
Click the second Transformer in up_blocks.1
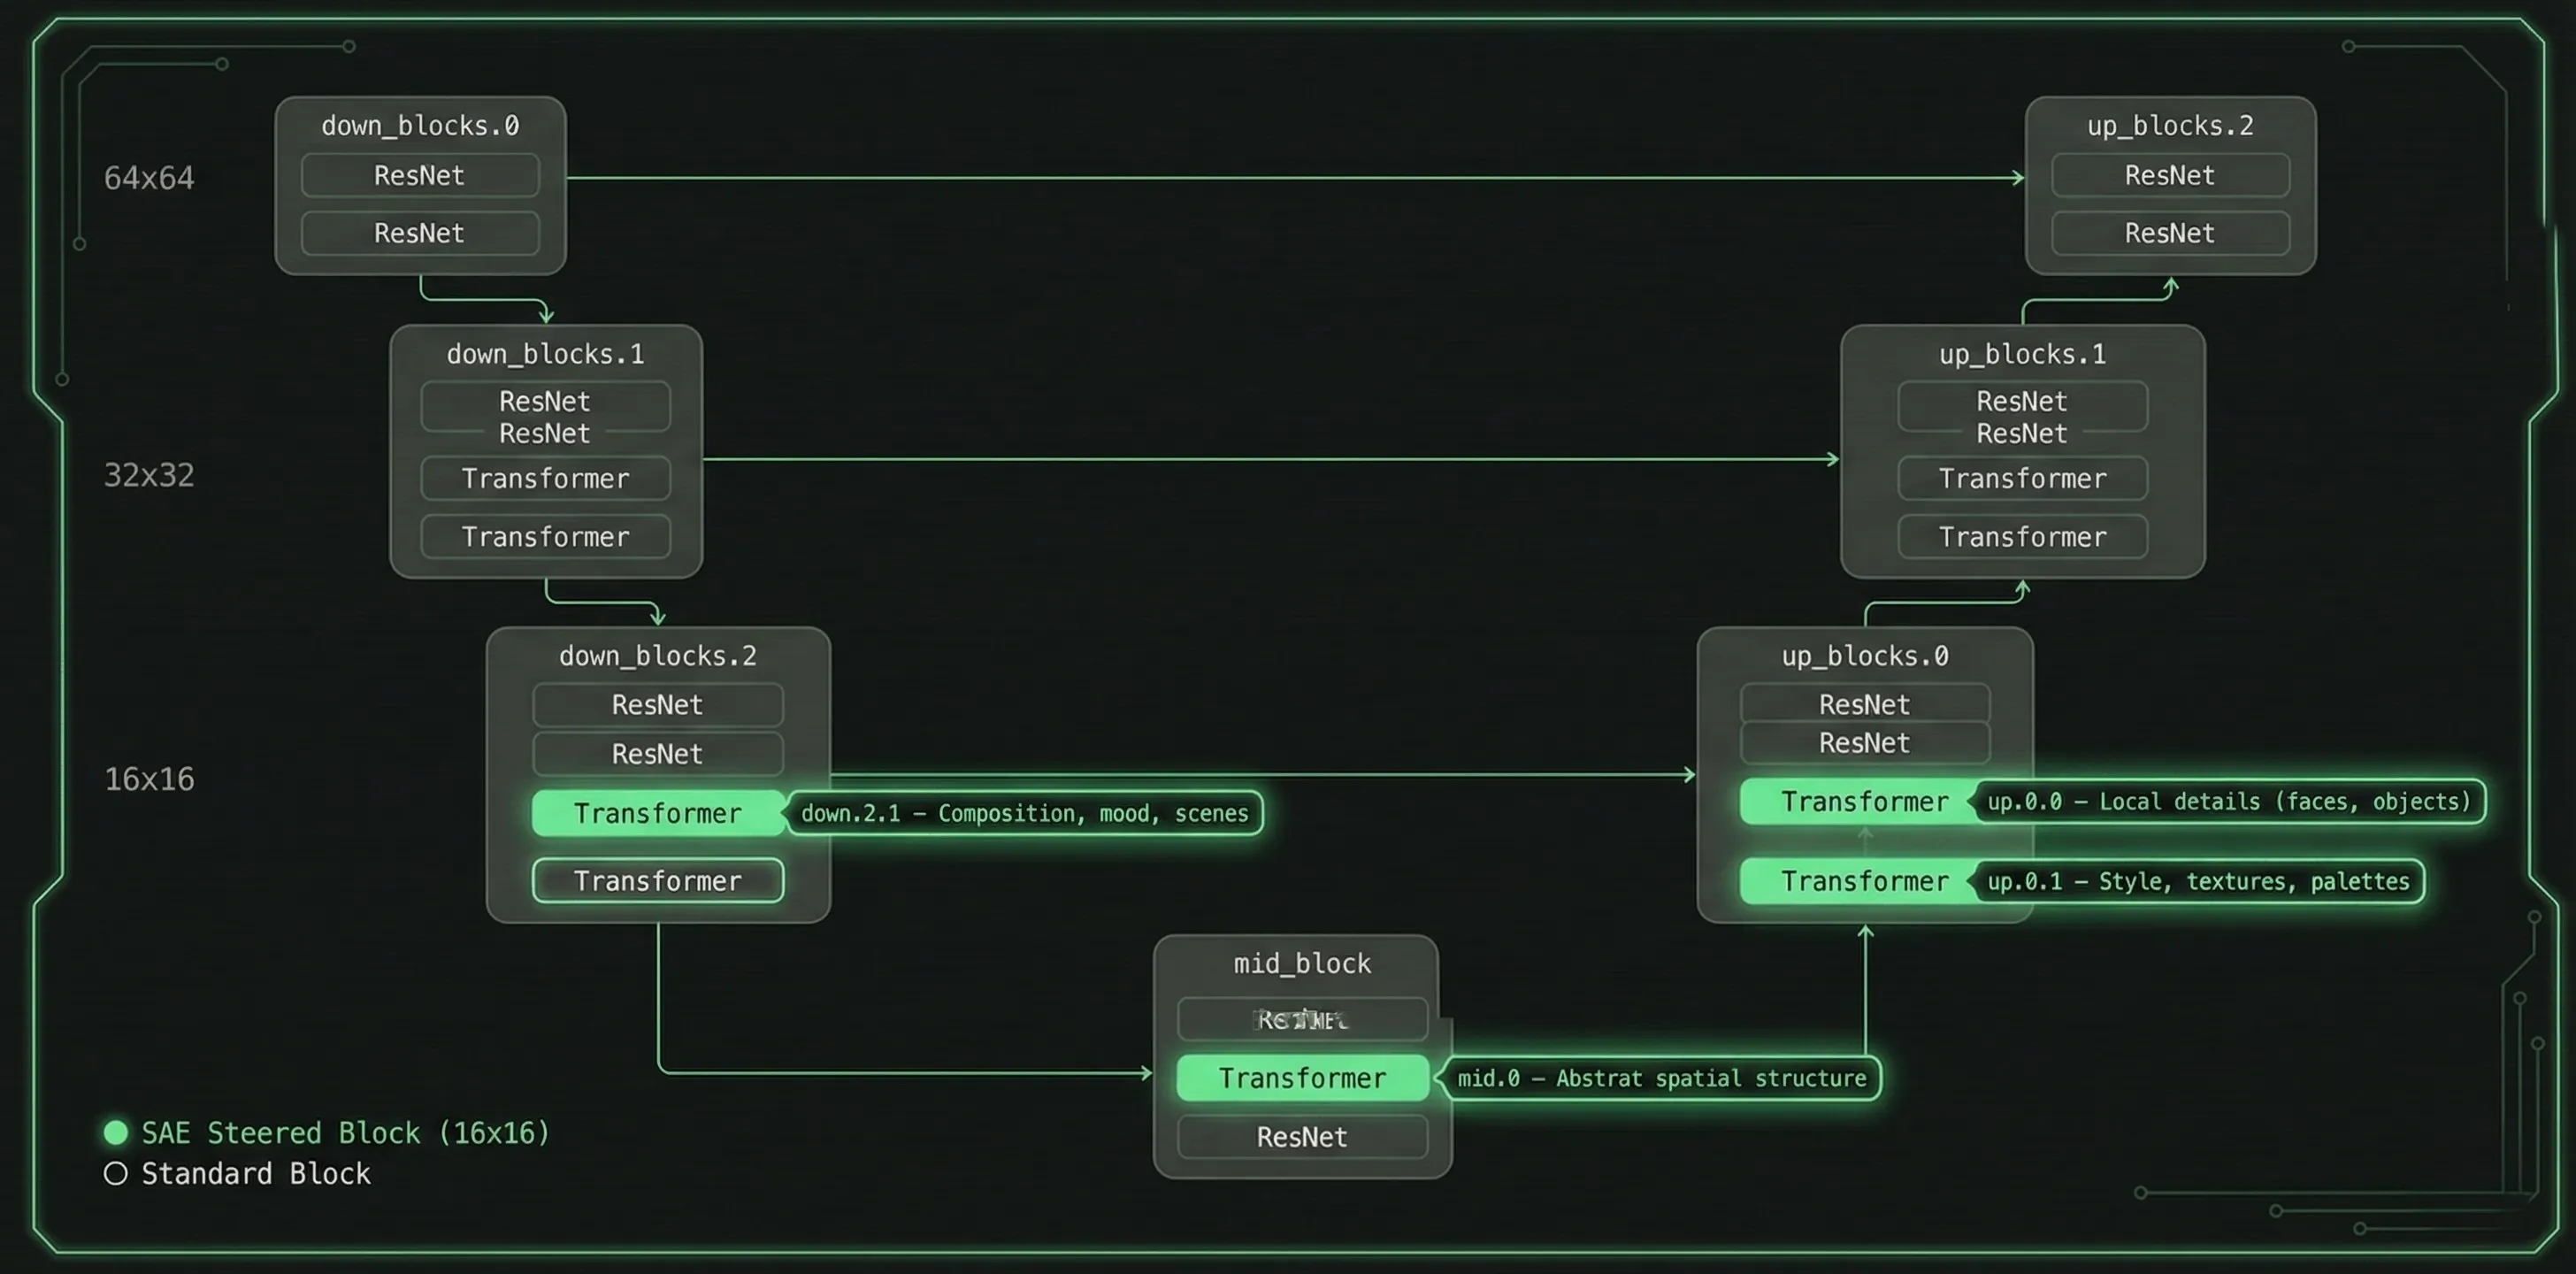coord(2021,536)
